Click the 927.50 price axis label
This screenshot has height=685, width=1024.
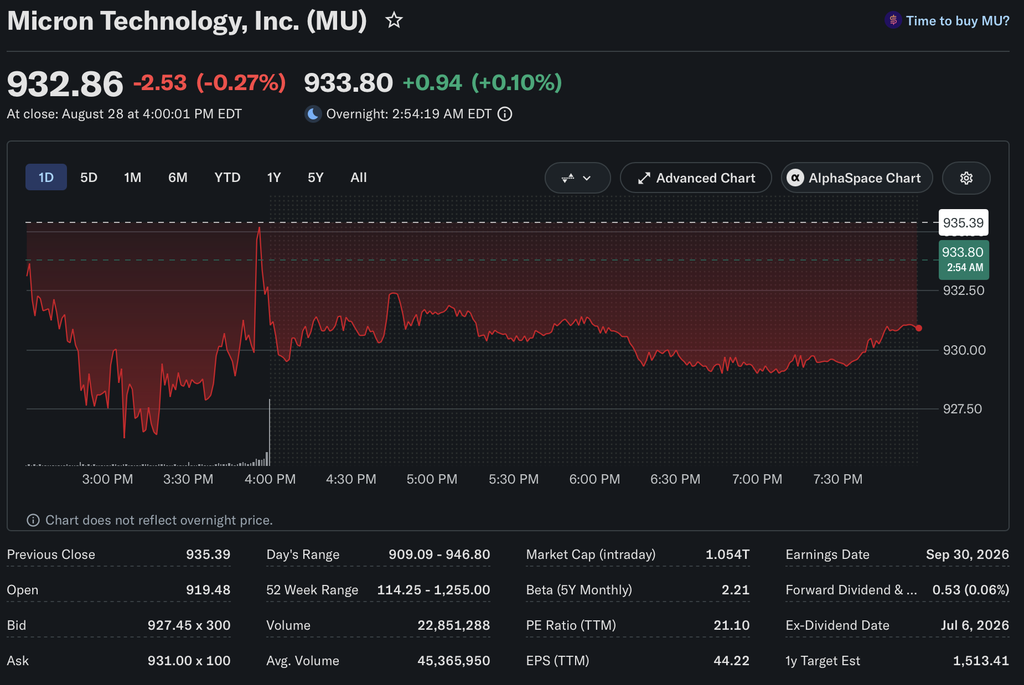[x=964, y=409]
